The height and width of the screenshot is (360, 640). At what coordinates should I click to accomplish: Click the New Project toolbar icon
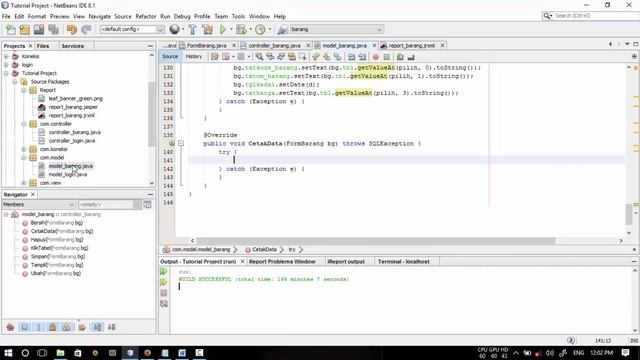pyautogui.click(x=24, y=29)
